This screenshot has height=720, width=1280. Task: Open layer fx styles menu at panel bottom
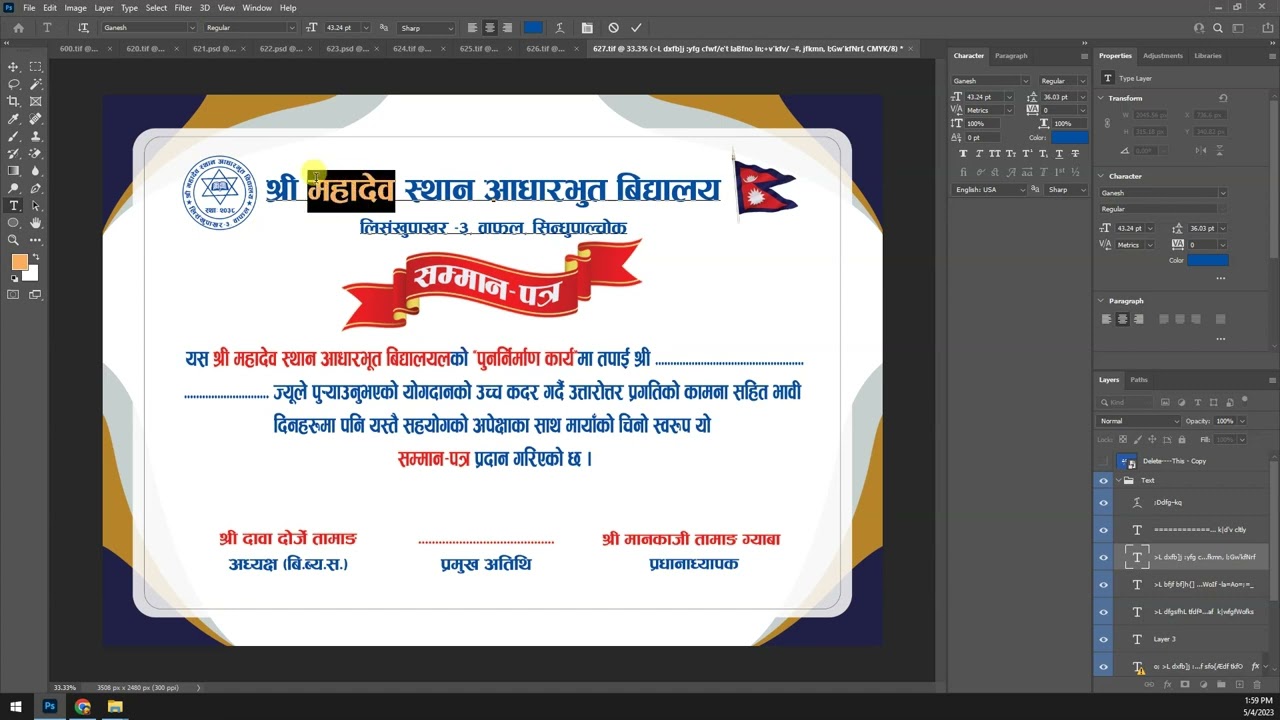coord(1167,685)
